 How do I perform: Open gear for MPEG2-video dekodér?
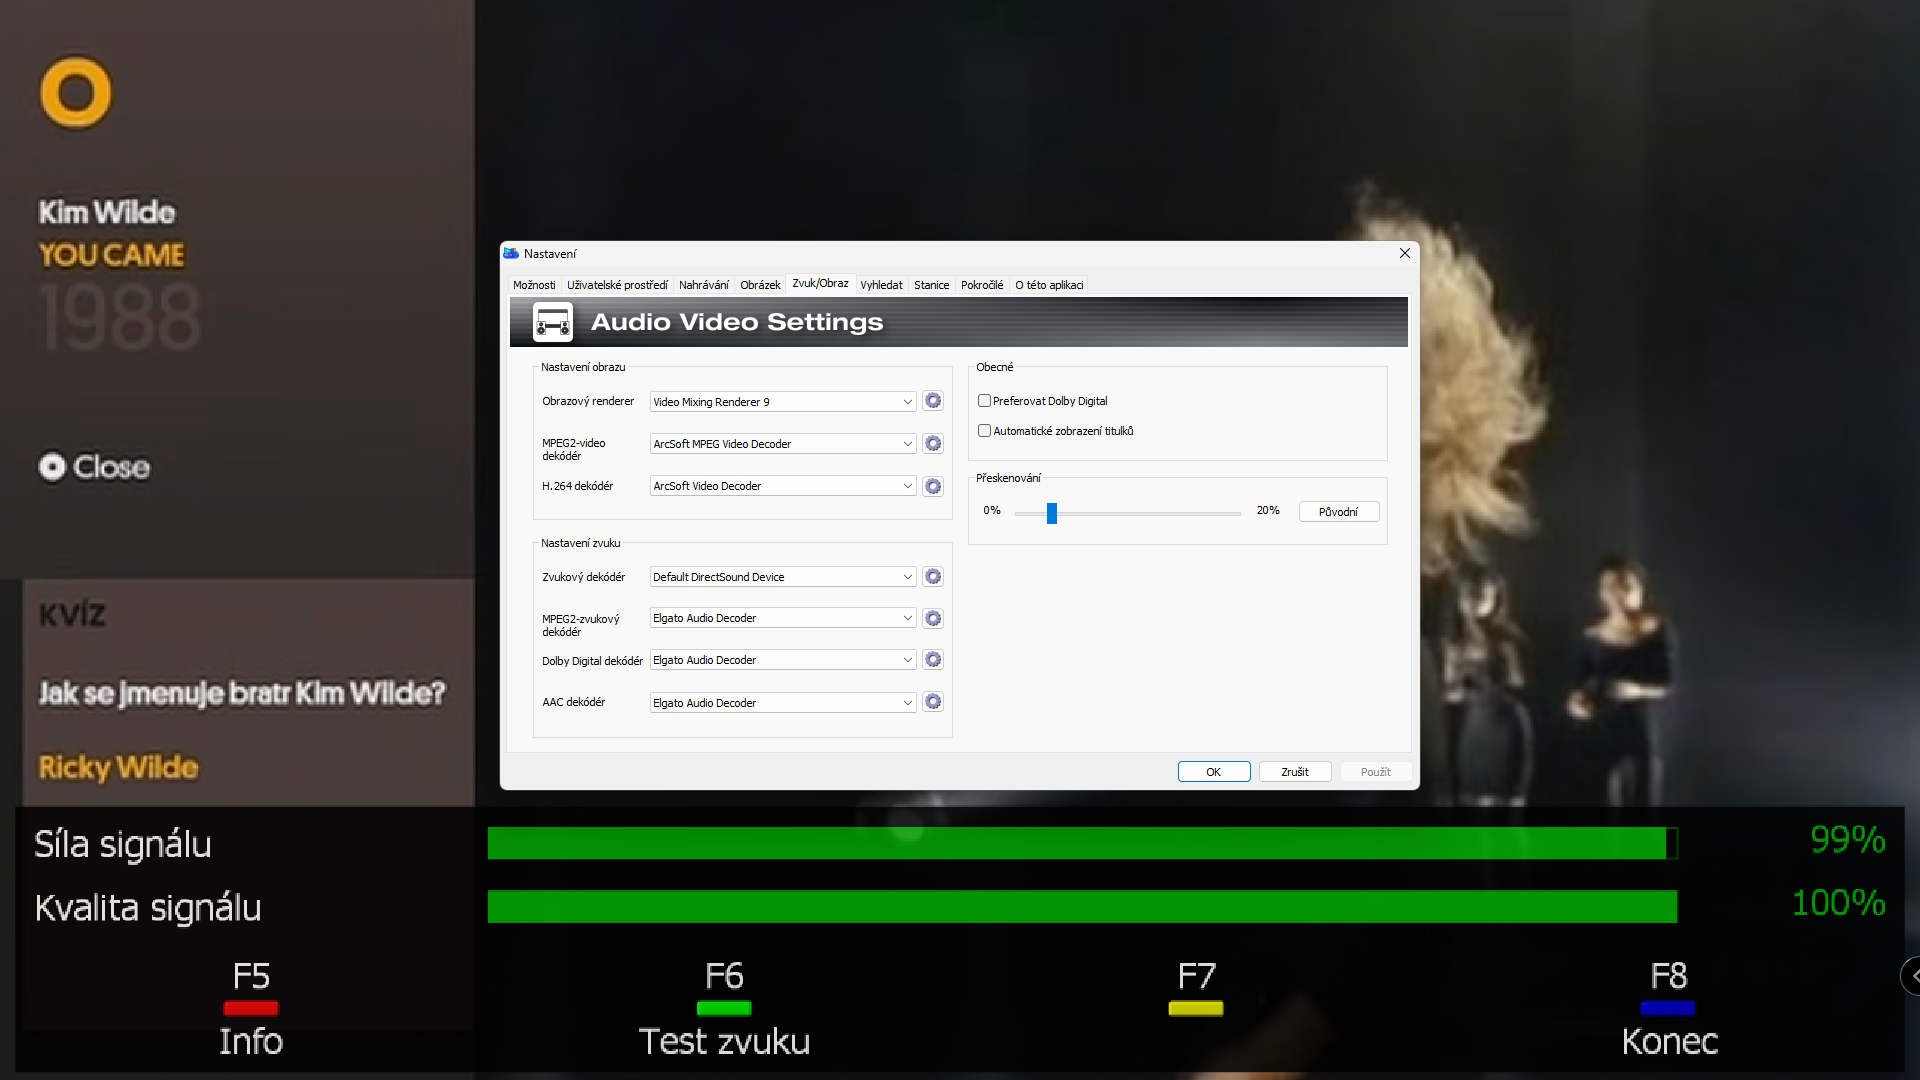[x=933, y=443]
